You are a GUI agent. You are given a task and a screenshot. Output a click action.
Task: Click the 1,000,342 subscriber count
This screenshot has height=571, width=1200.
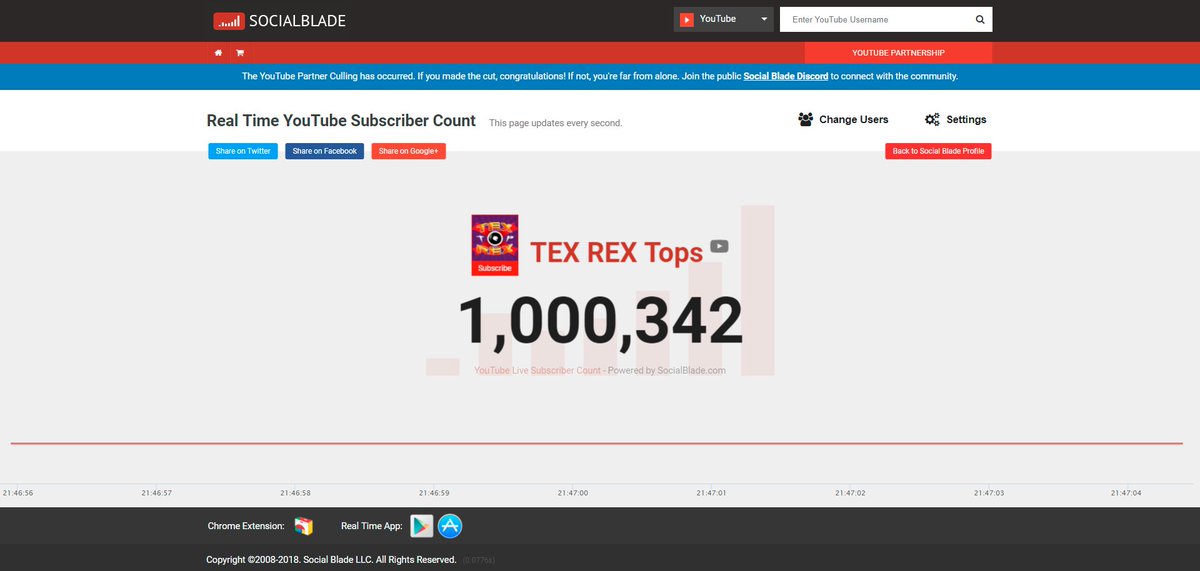(601, 321)
